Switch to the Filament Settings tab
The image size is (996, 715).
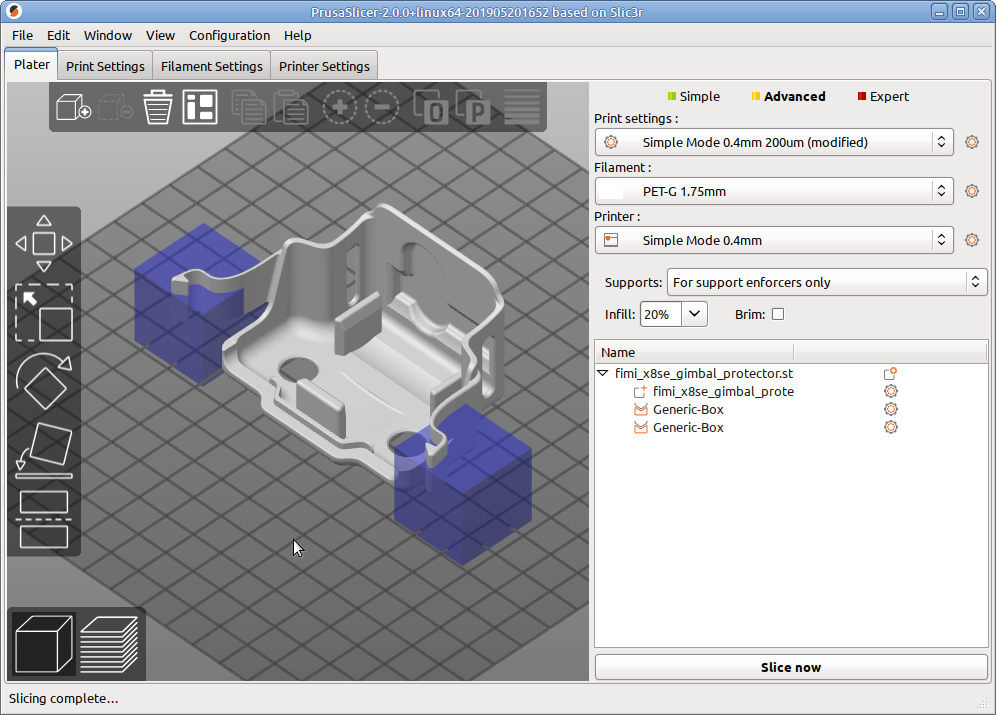[x=212, y=66]
